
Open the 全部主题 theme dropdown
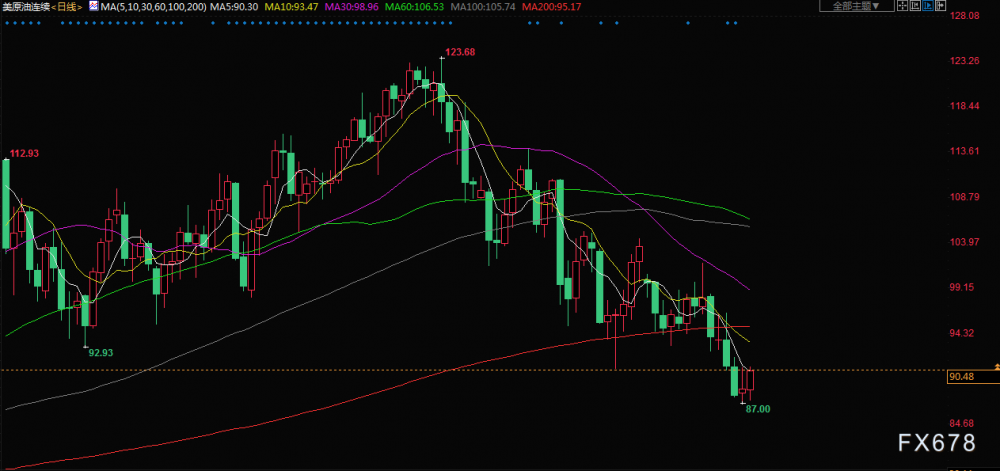(857, 6)
